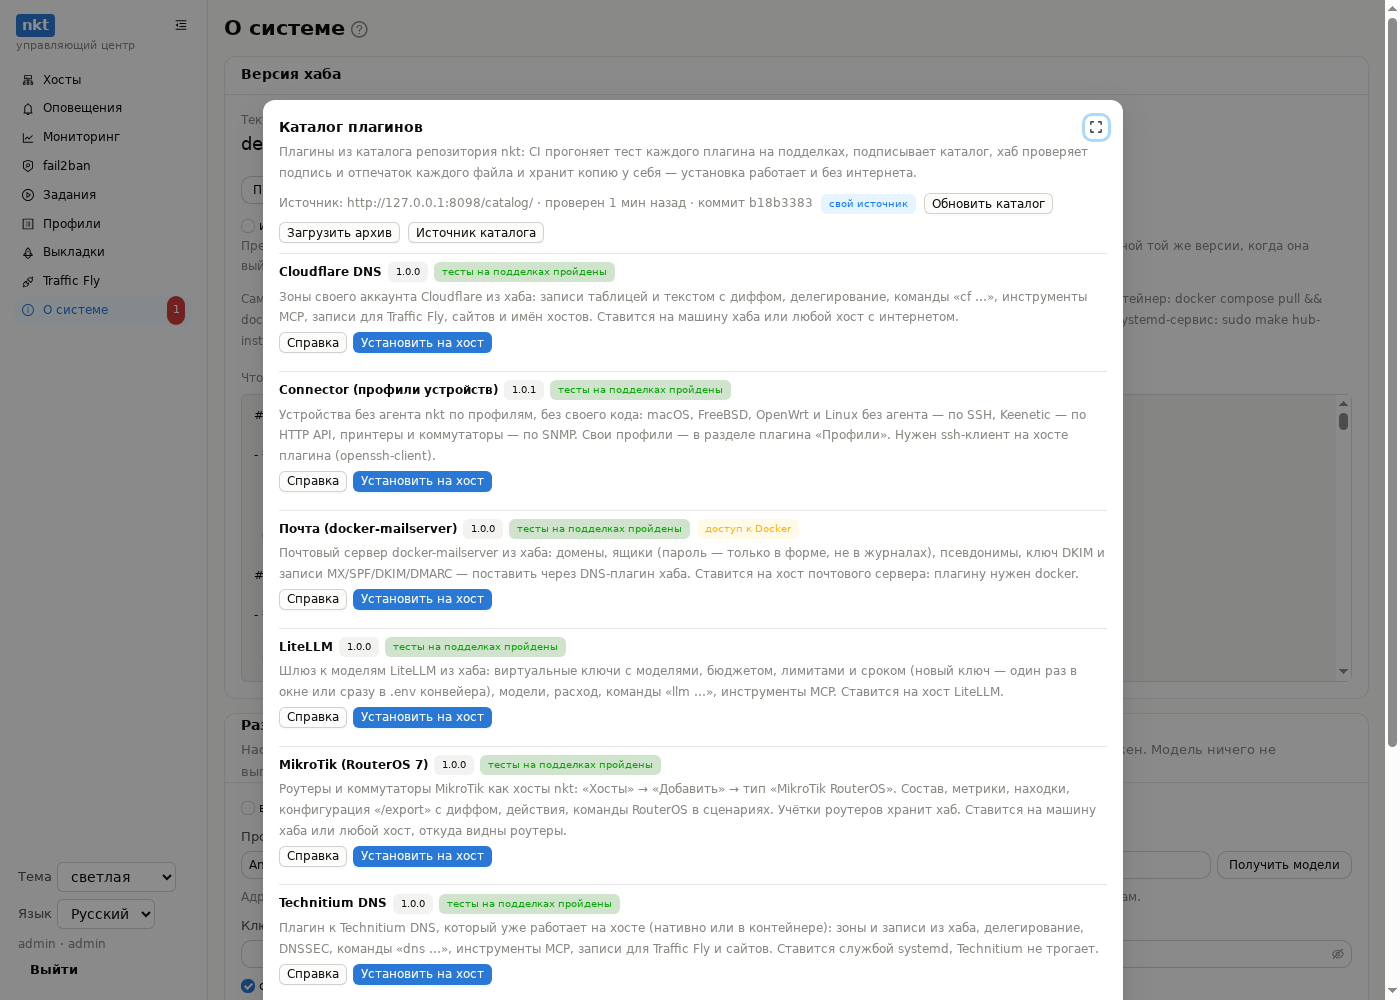The image size is (1400, 1000).
Task: Select Задания in the sidebar
Action: point(104,195)
